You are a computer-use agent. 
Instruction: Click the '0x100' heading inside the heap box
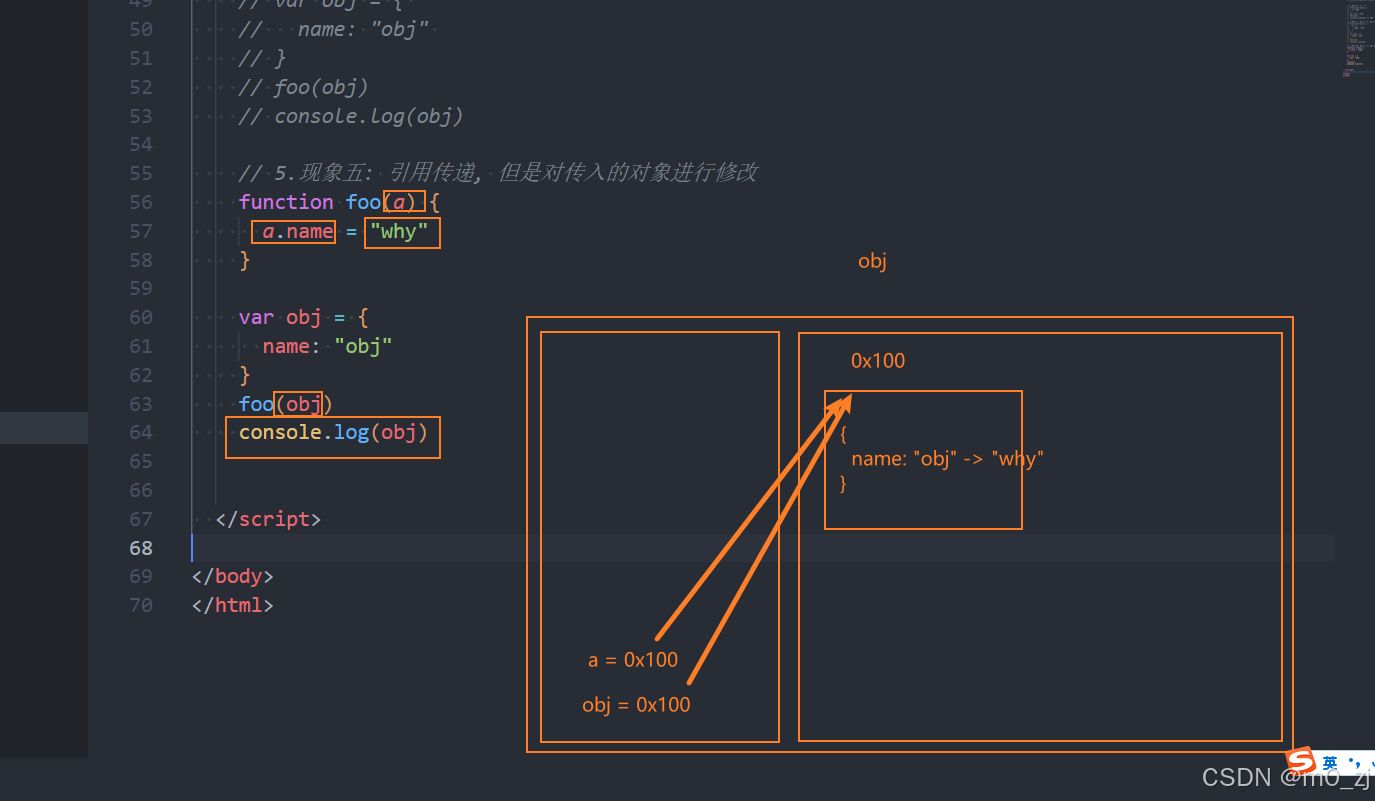[x=877, y=360]
